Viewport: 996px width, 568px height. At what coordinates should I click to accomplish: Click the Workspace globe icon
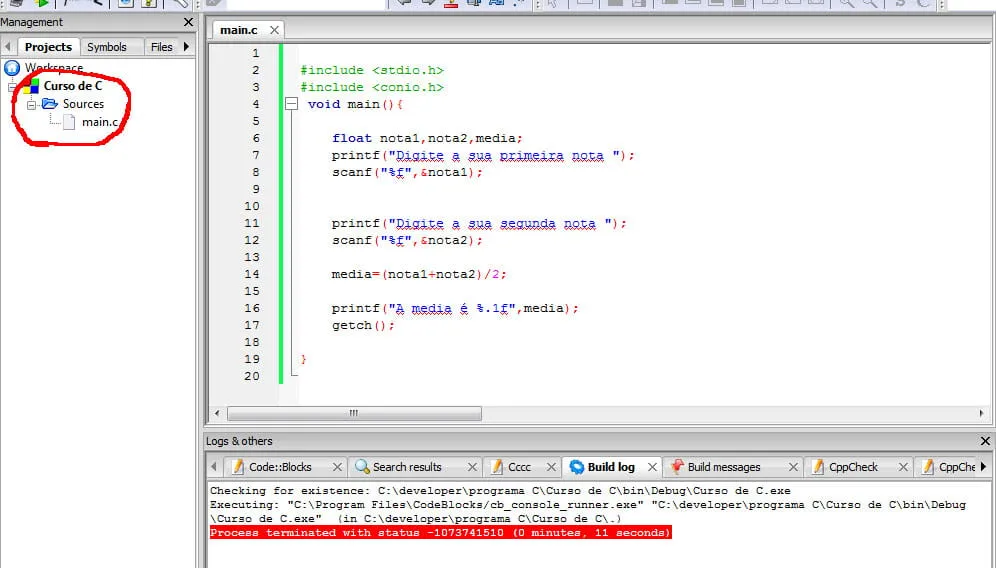click(12, 68)
